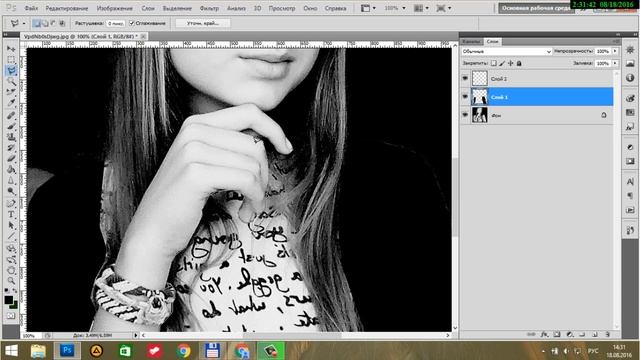Choose Add to selection mode
Viewport: 640px width, 360px height.
point(45,23)
